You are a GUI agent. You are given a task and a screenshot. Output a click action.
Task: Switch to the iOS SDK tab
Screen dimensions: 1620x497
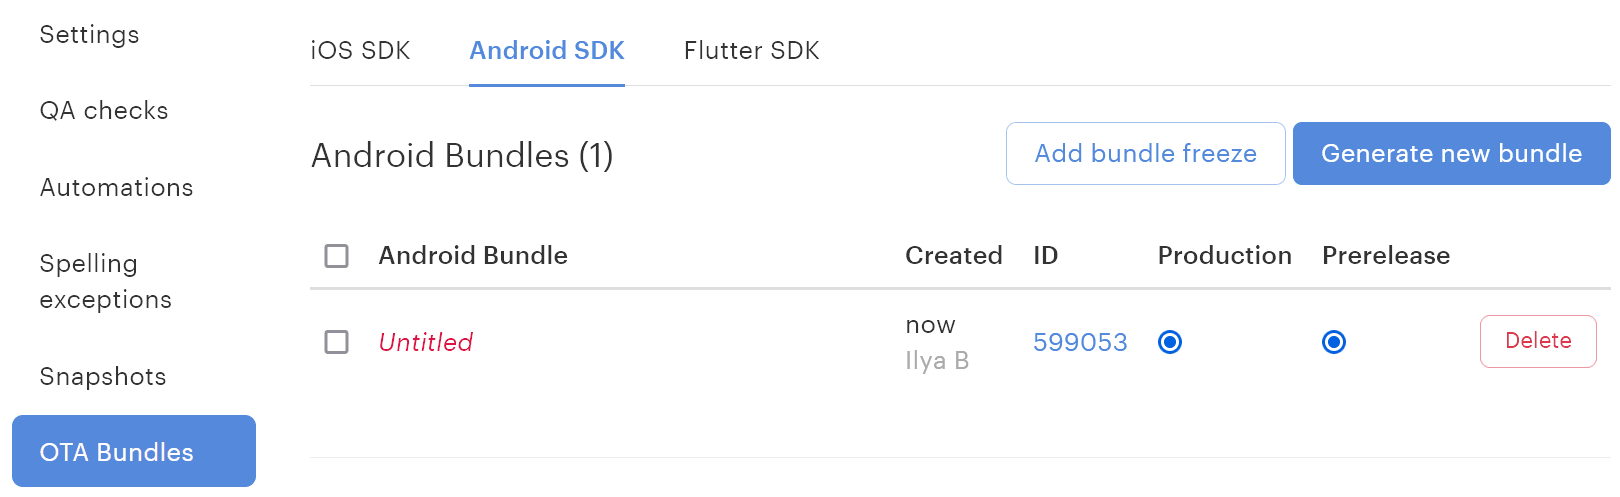[x=360, y=51]
